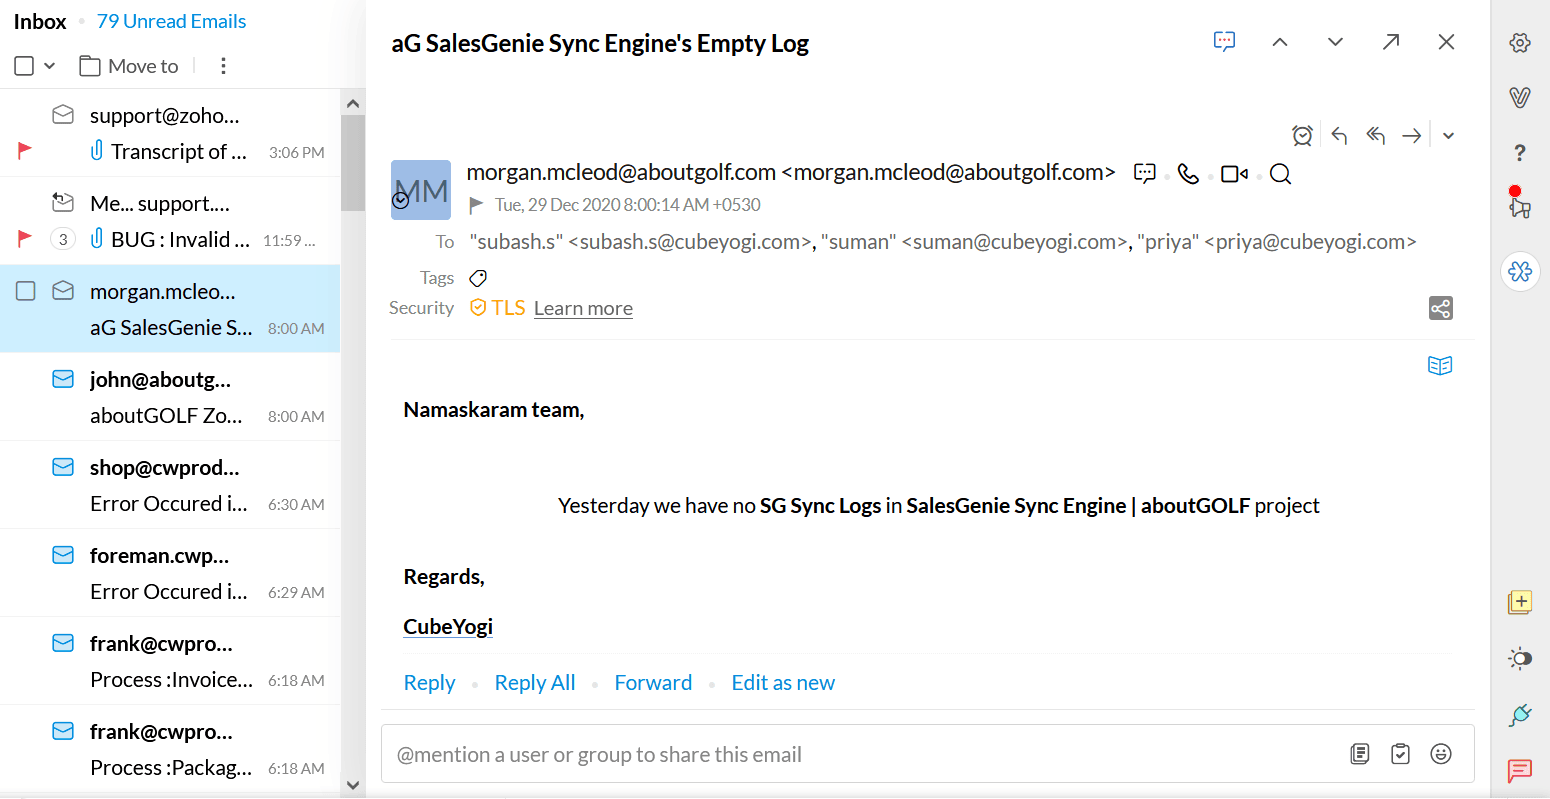
Task: Open support@zoho Transcript email
Action: pos(170,133)
